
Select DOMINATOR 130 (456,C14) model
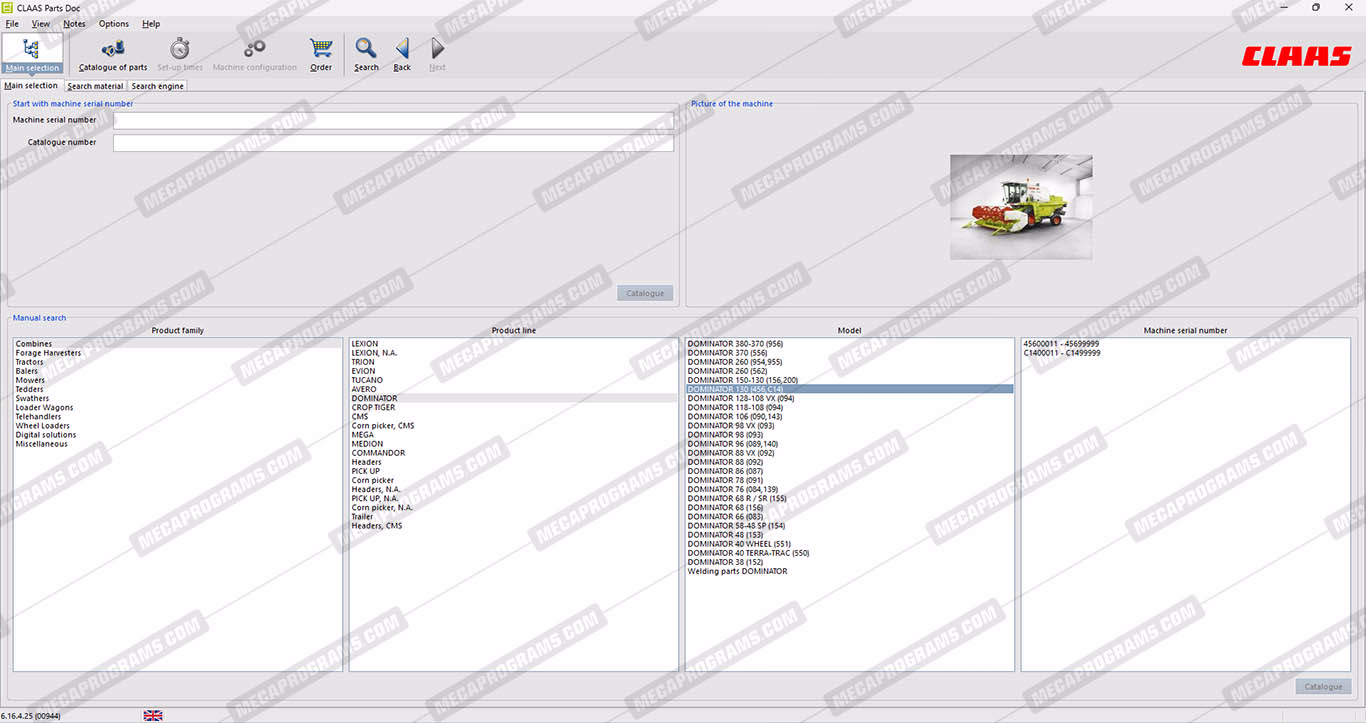click(x=850, y=389)
